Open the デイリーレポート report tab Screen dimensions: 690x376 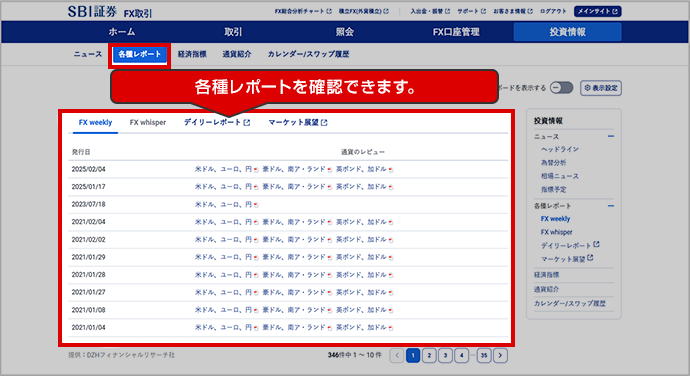coord(217,122)
